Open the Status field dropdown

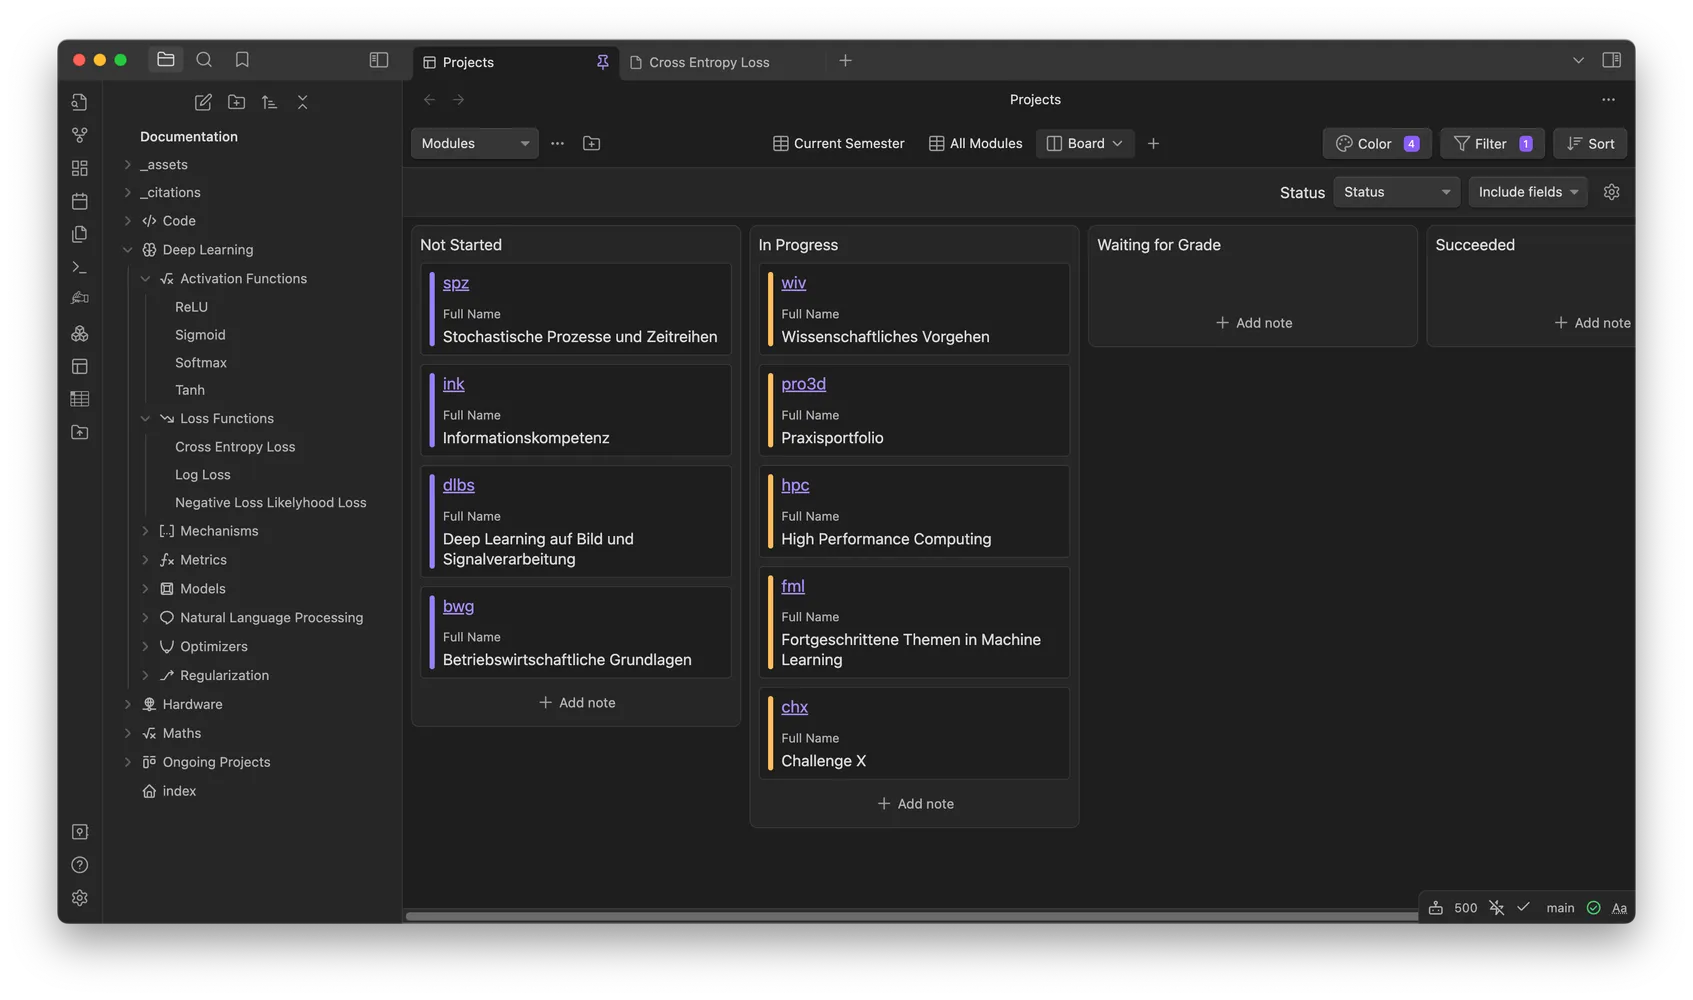(1396, 191)
